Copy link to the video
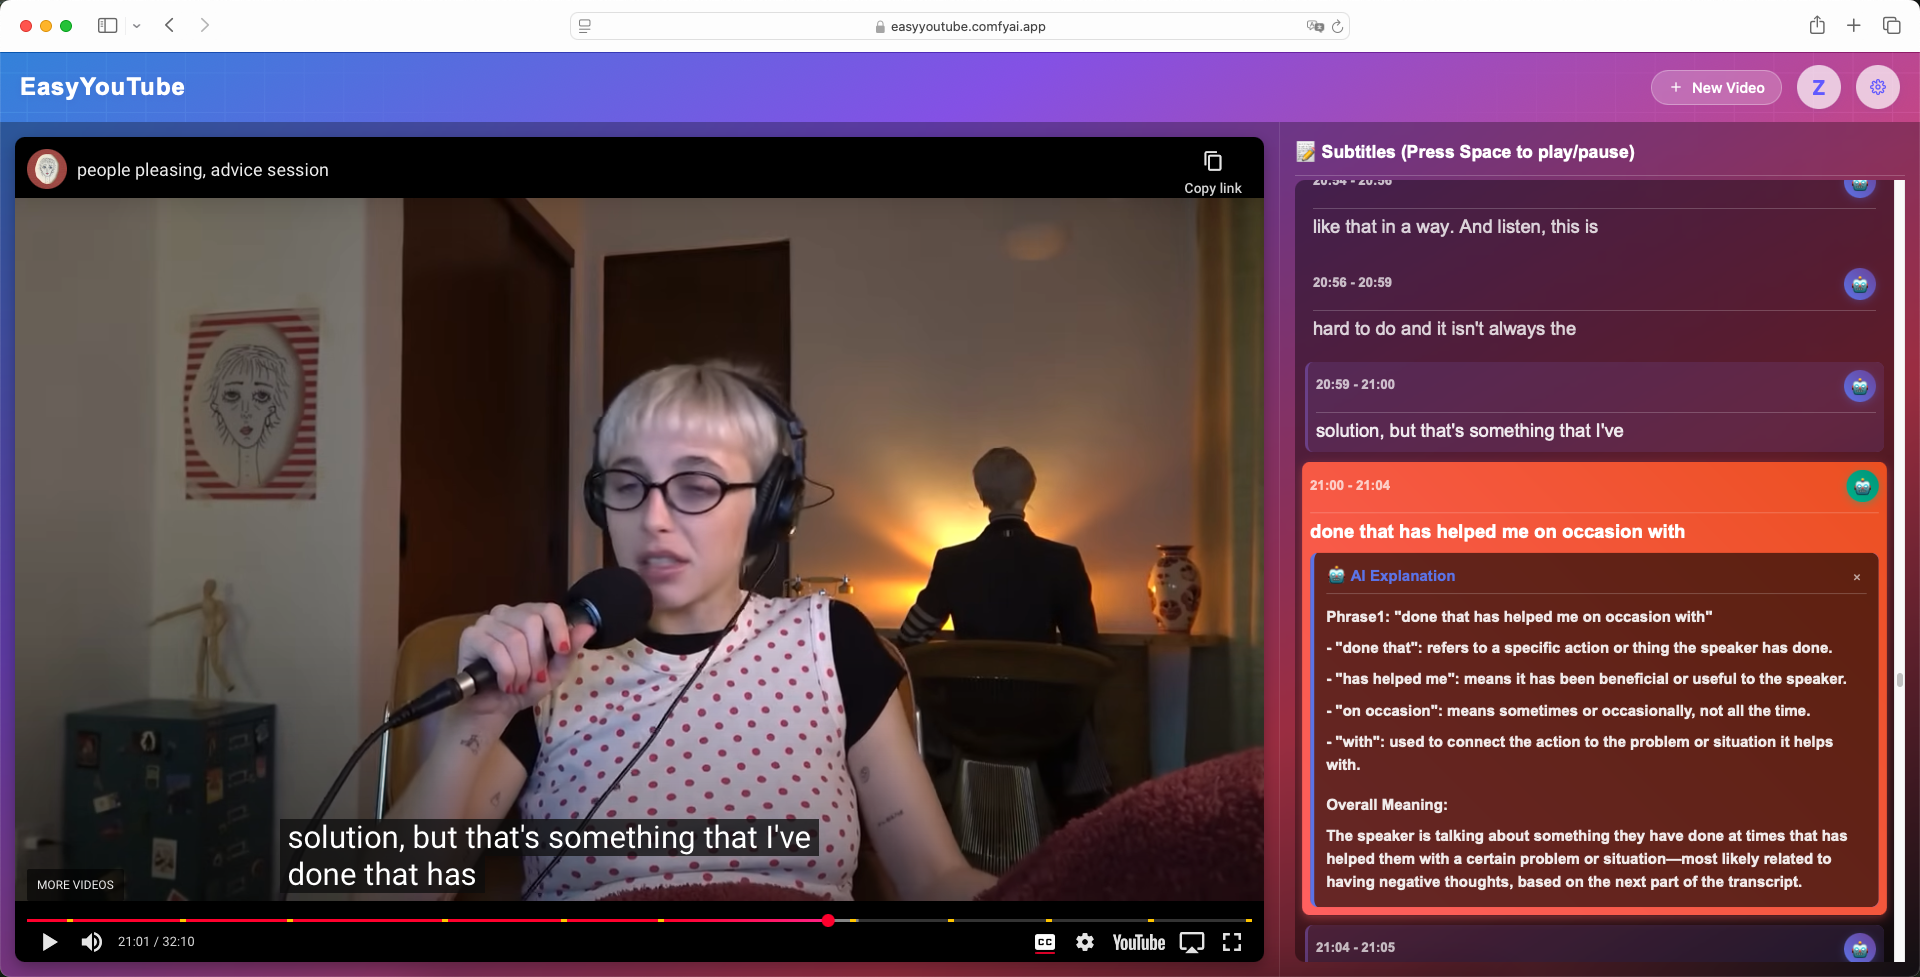 1213,171
